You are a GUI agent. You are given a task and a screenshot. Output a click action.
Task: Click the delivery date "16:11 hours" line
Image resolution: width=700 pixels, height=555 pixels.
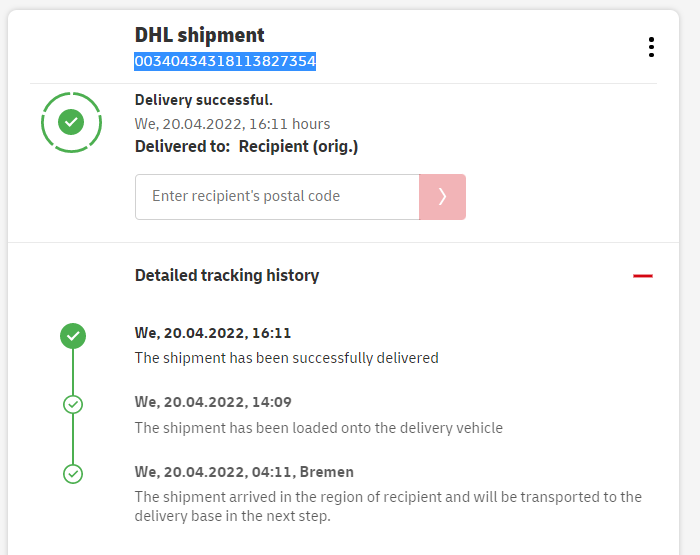pyautogui.click(x=232, y=124)
